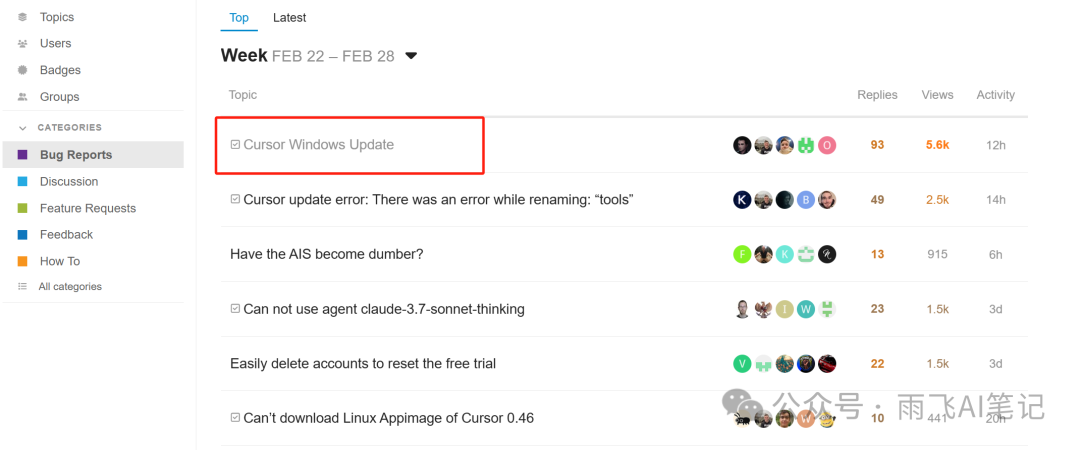Open 'Have the AIS become dumber?' topic

click(x=326, y=254)
